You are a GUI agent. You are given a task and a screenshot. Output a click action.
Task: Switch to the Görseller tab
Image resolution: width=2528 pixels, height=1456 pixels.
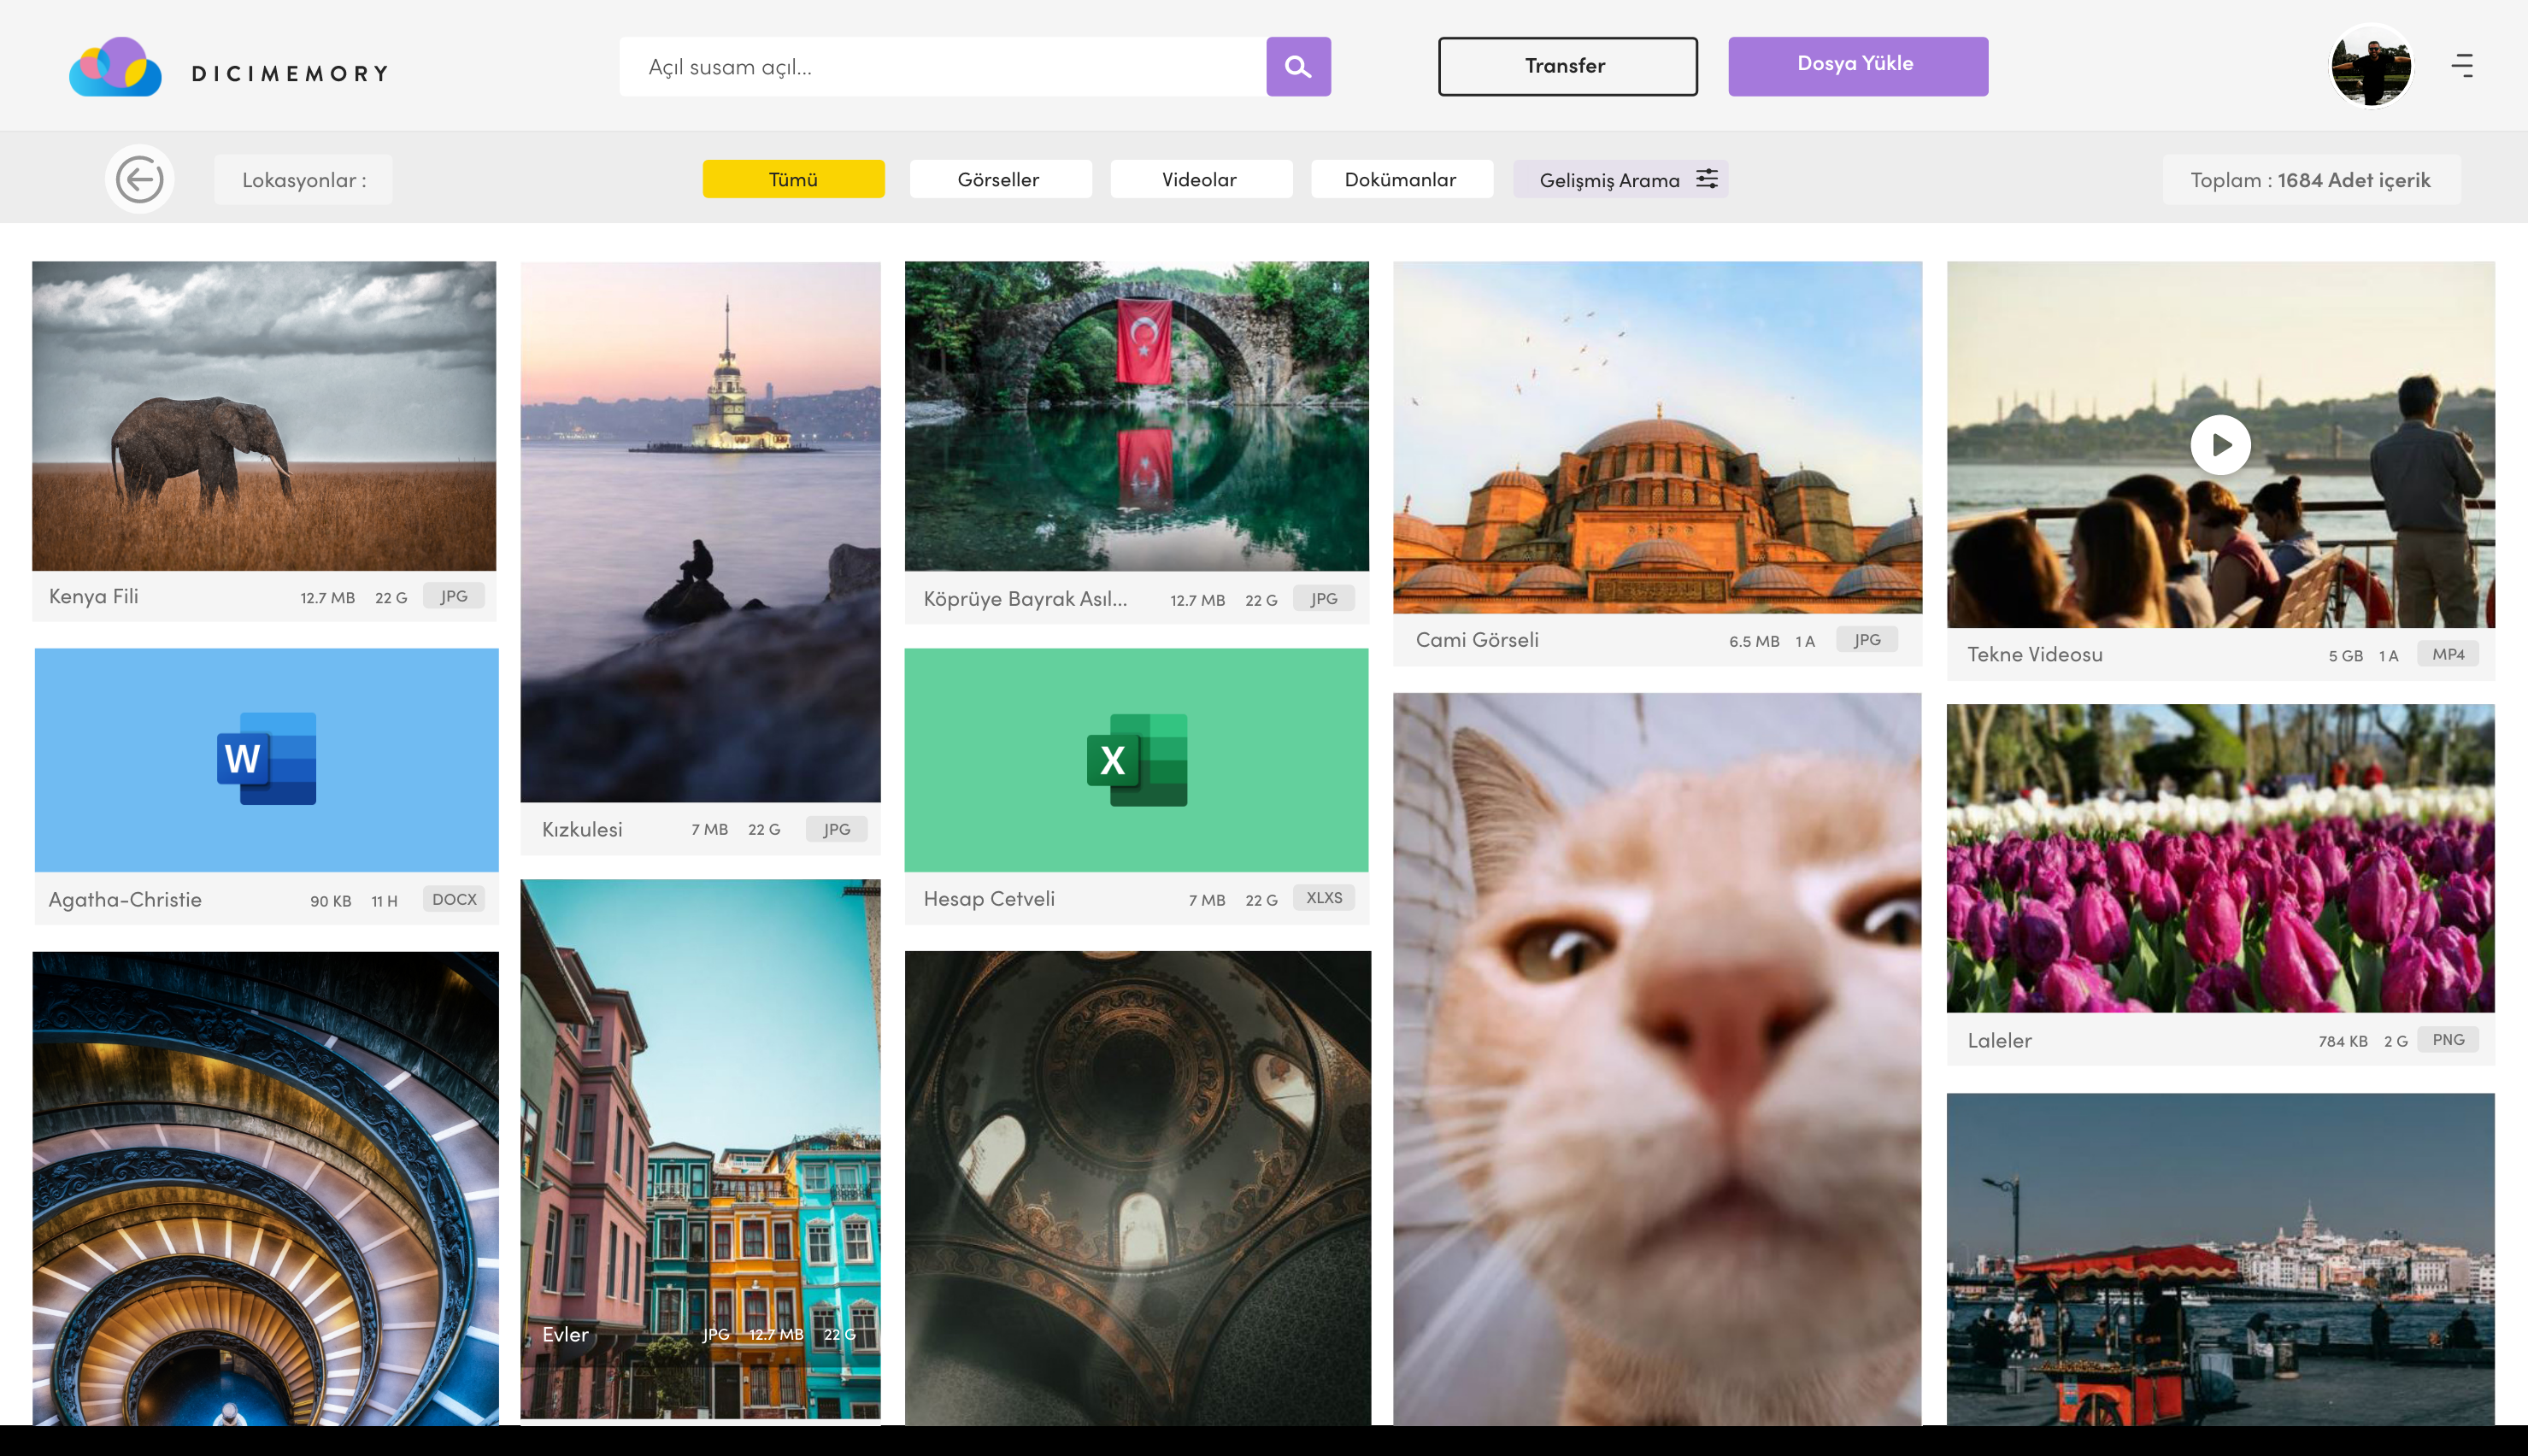click(1000, 180)
